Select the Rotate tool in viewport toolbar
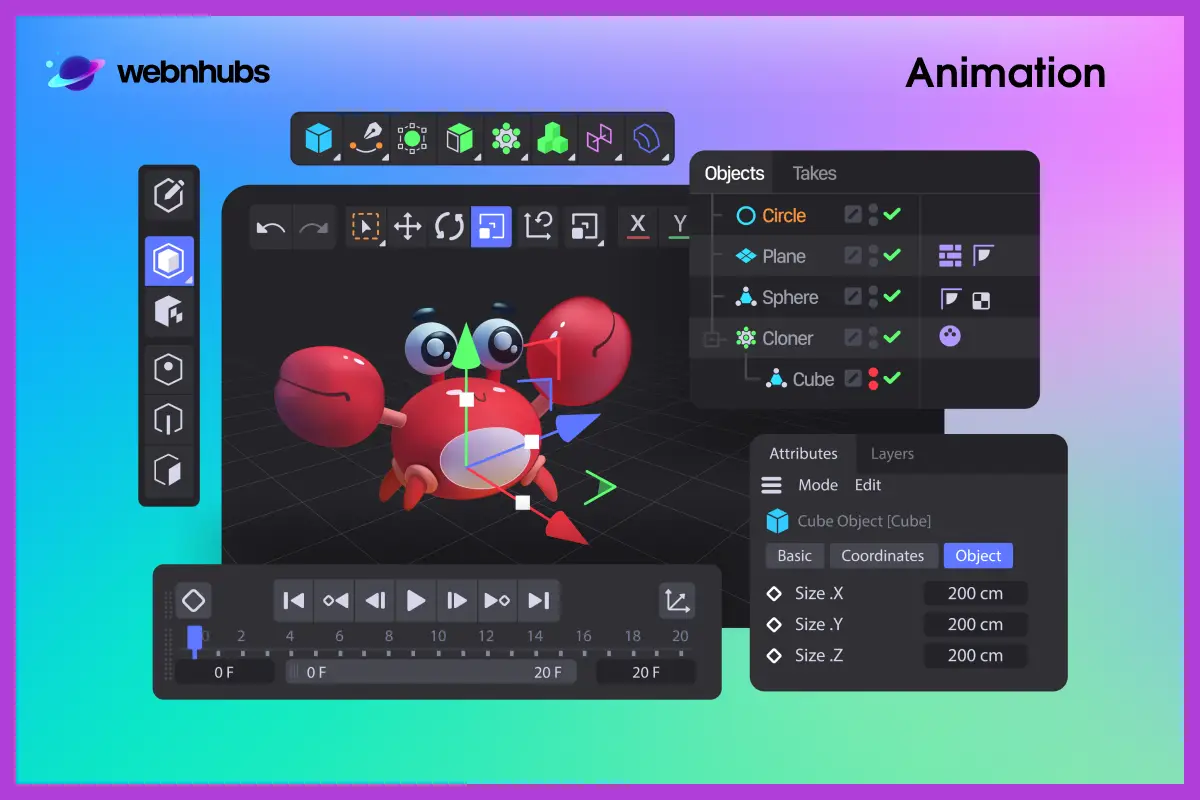 [448, 226]
